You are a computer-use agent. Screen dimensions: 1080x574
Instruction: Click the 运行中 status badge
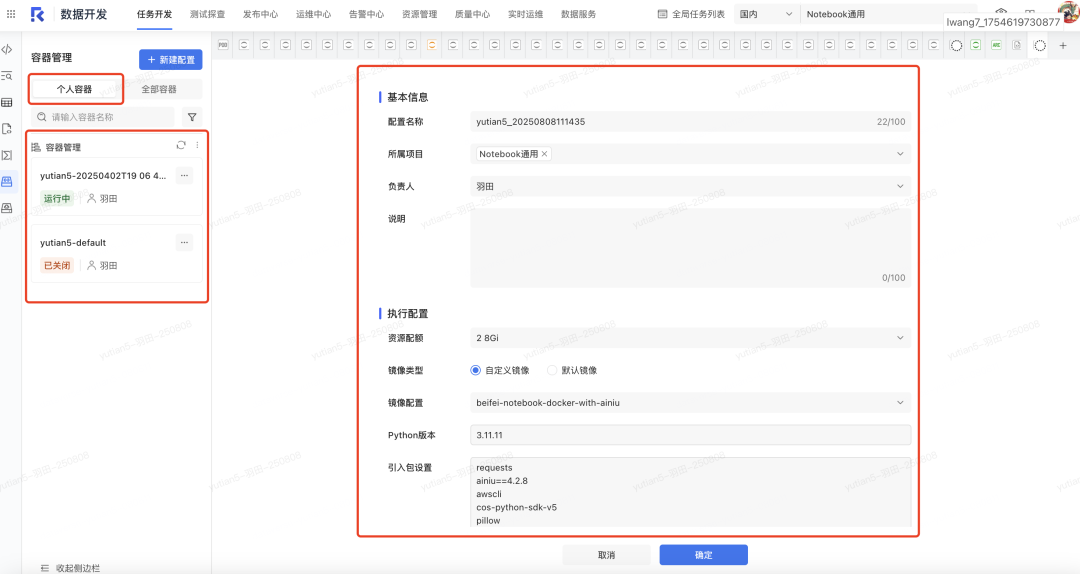pyautogui.click(x=57, y=198)
